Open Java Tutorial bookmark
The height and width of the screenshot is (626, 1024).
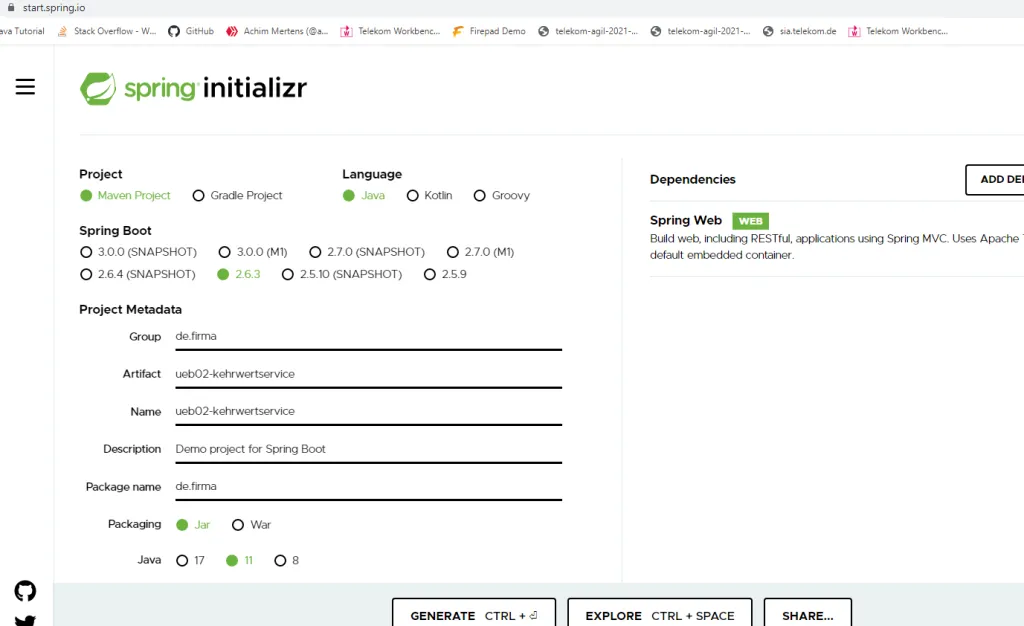coord(22,31)
